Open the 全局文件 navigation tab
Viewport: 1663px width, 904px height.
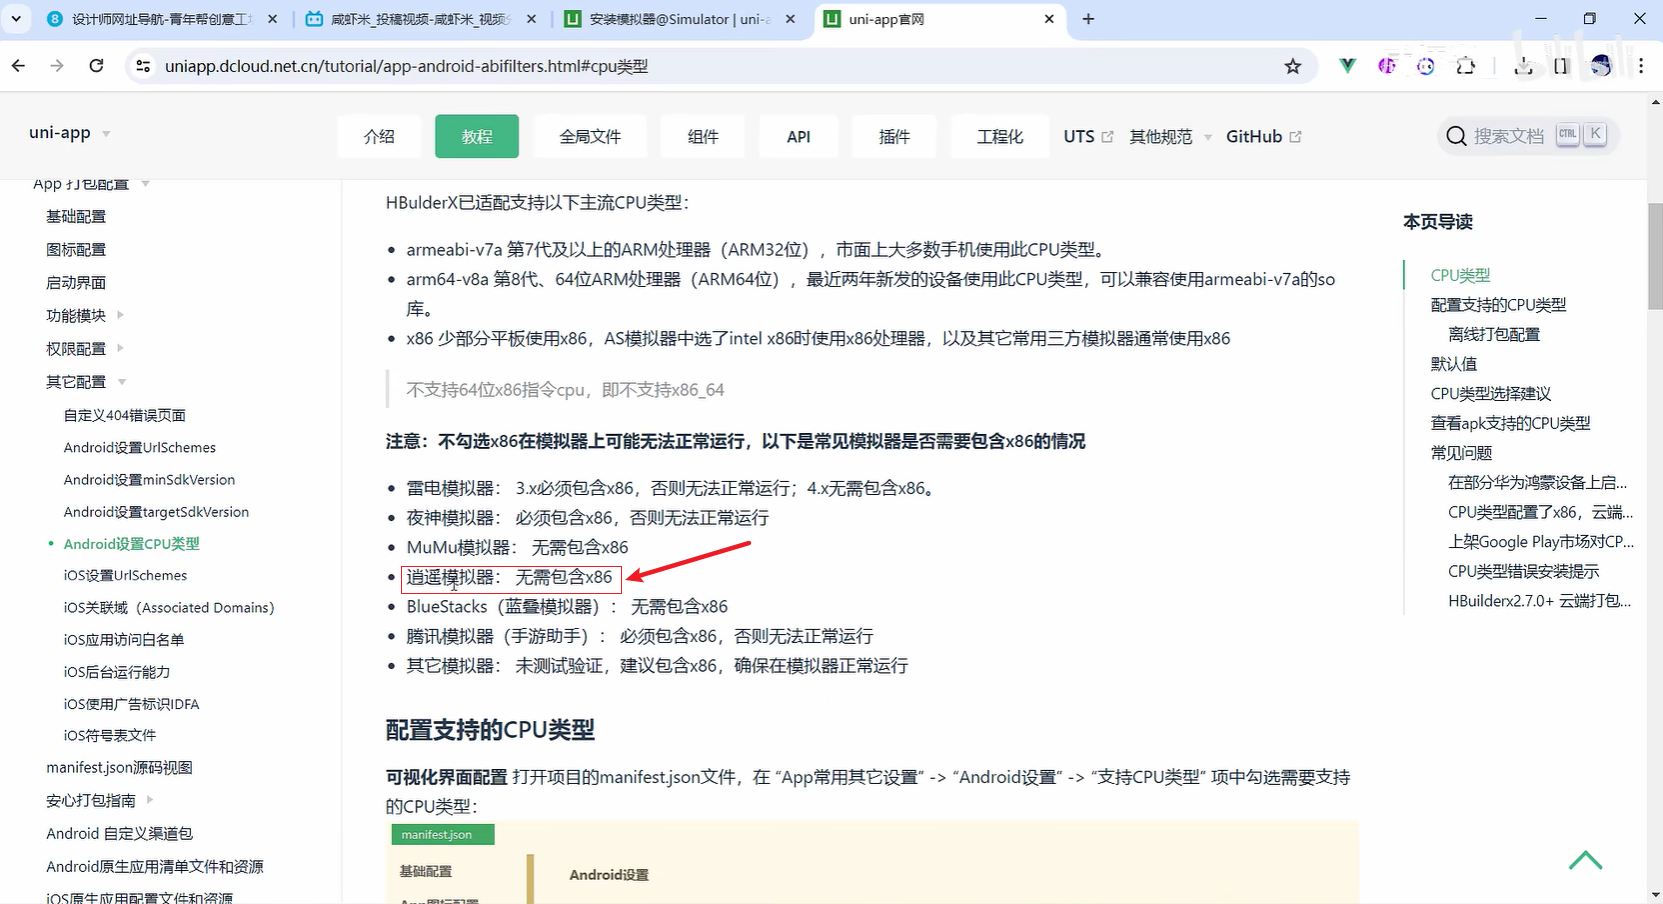click(x=590, y=136)
